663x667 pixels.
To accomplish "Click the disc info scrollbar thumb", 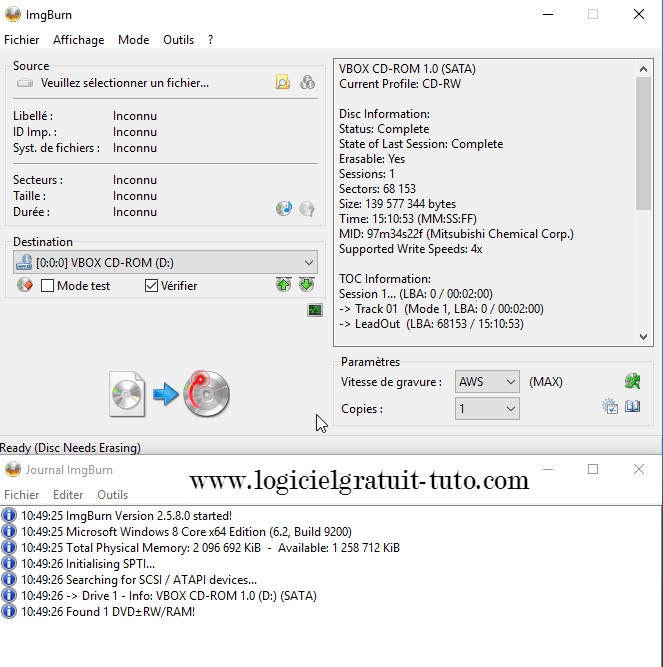I will 643,143.
